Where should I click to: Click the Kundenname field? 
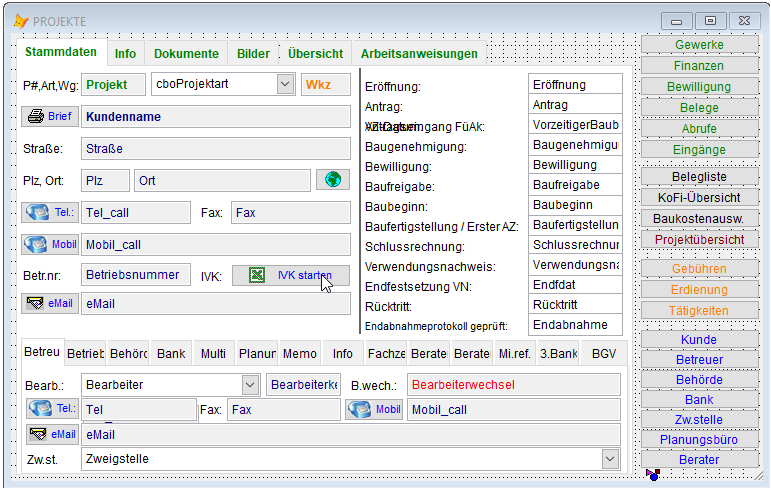click(216, 117)
